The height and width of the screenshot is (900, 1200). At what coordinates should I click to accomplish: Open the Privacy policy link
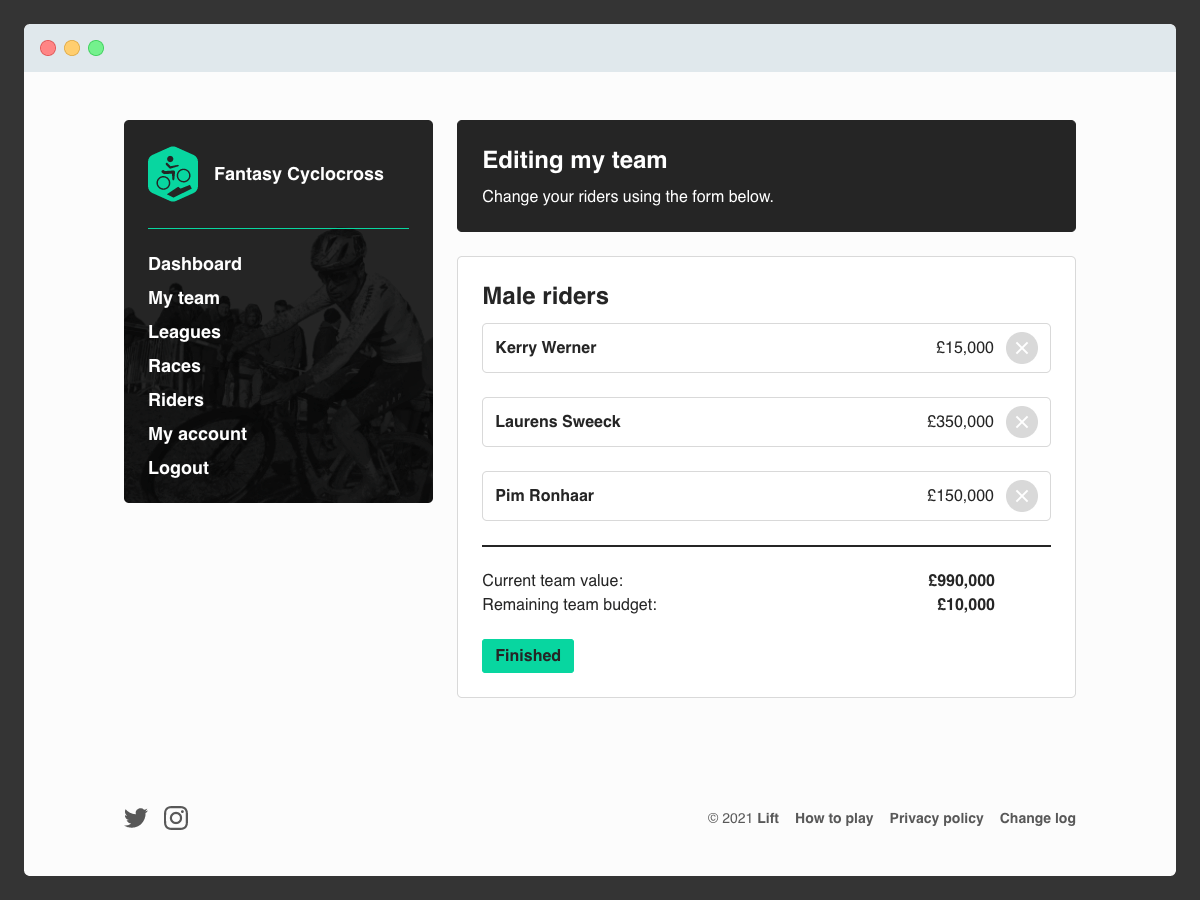pos(937,818)
